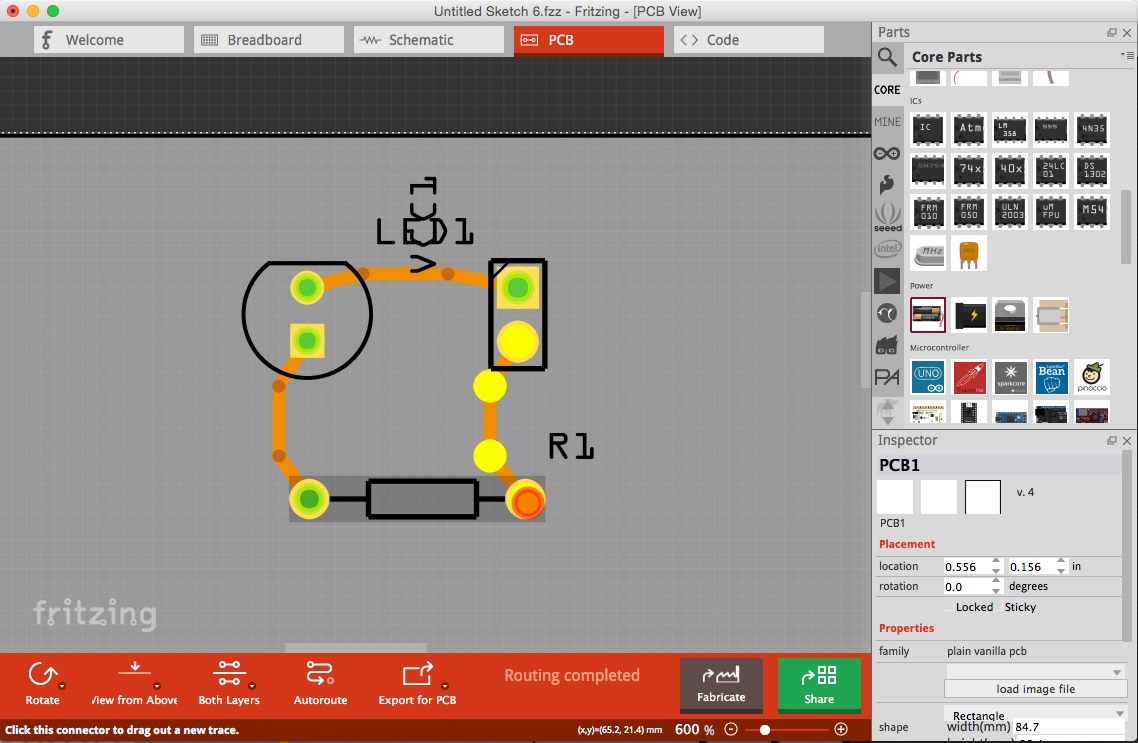Pick the uM-FPU IC part
The height and width of the screenshot is (743, 1138).
click(1051, 211)
